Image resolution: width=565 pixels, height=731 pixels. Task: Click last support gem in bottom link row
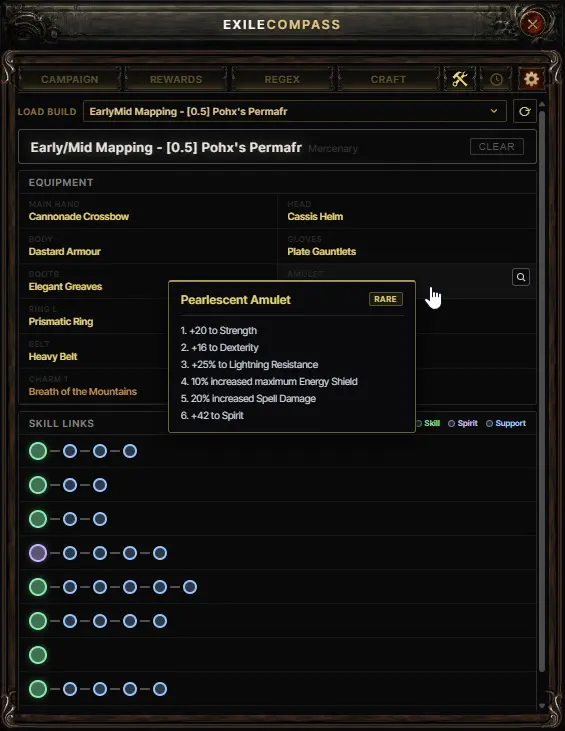160,689
